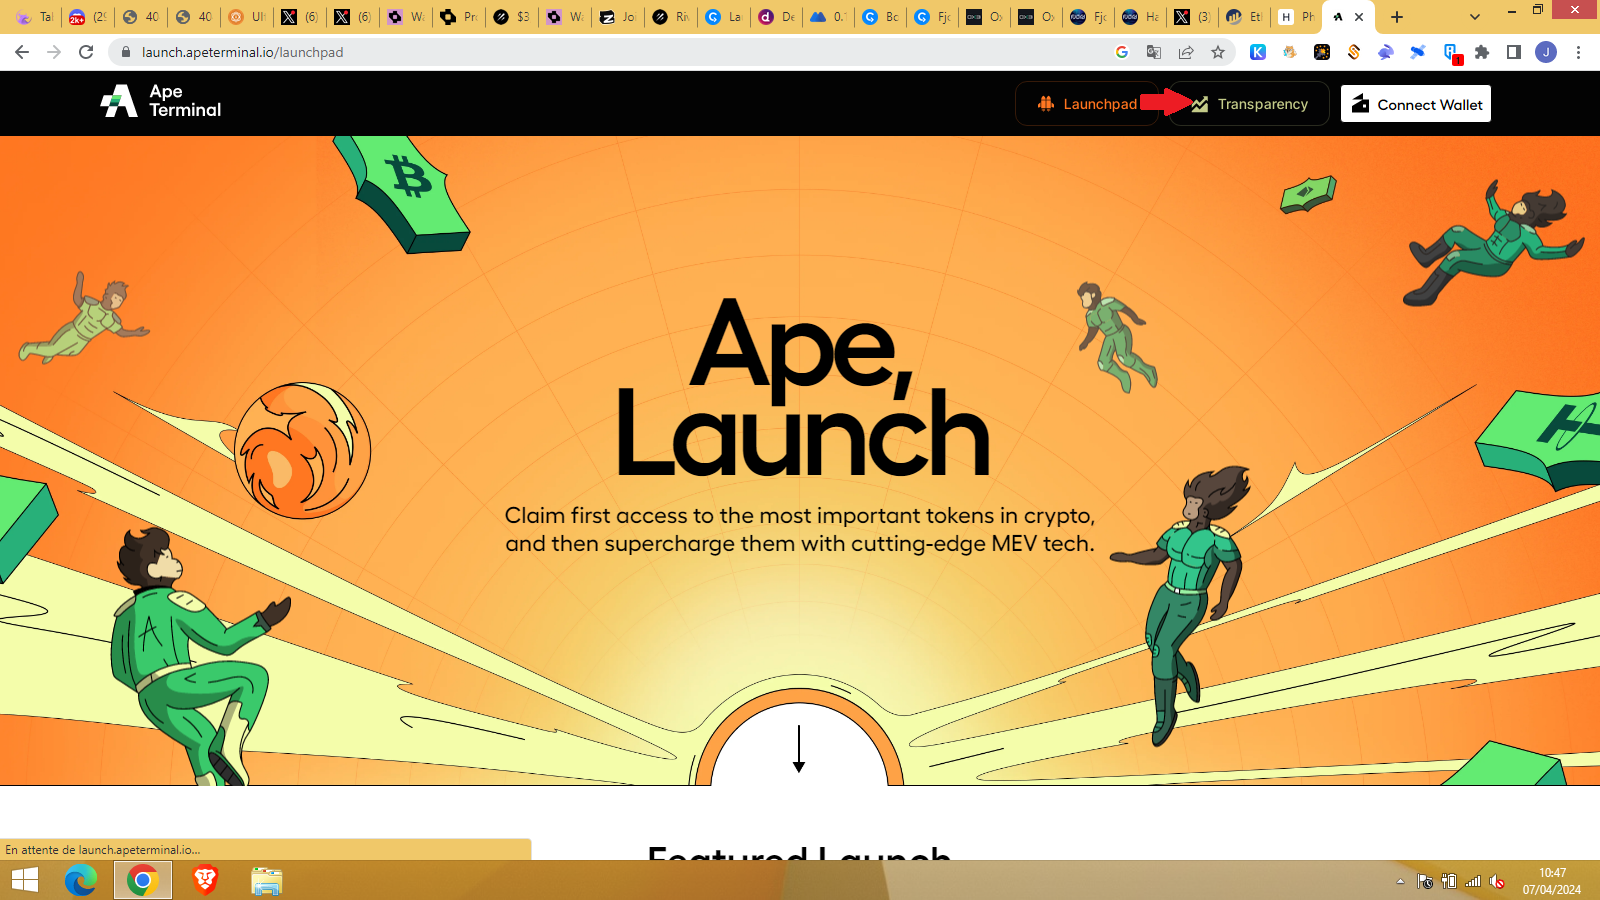
Task: Click the 'Claim first access' tagline text
Action: point(800,529)
